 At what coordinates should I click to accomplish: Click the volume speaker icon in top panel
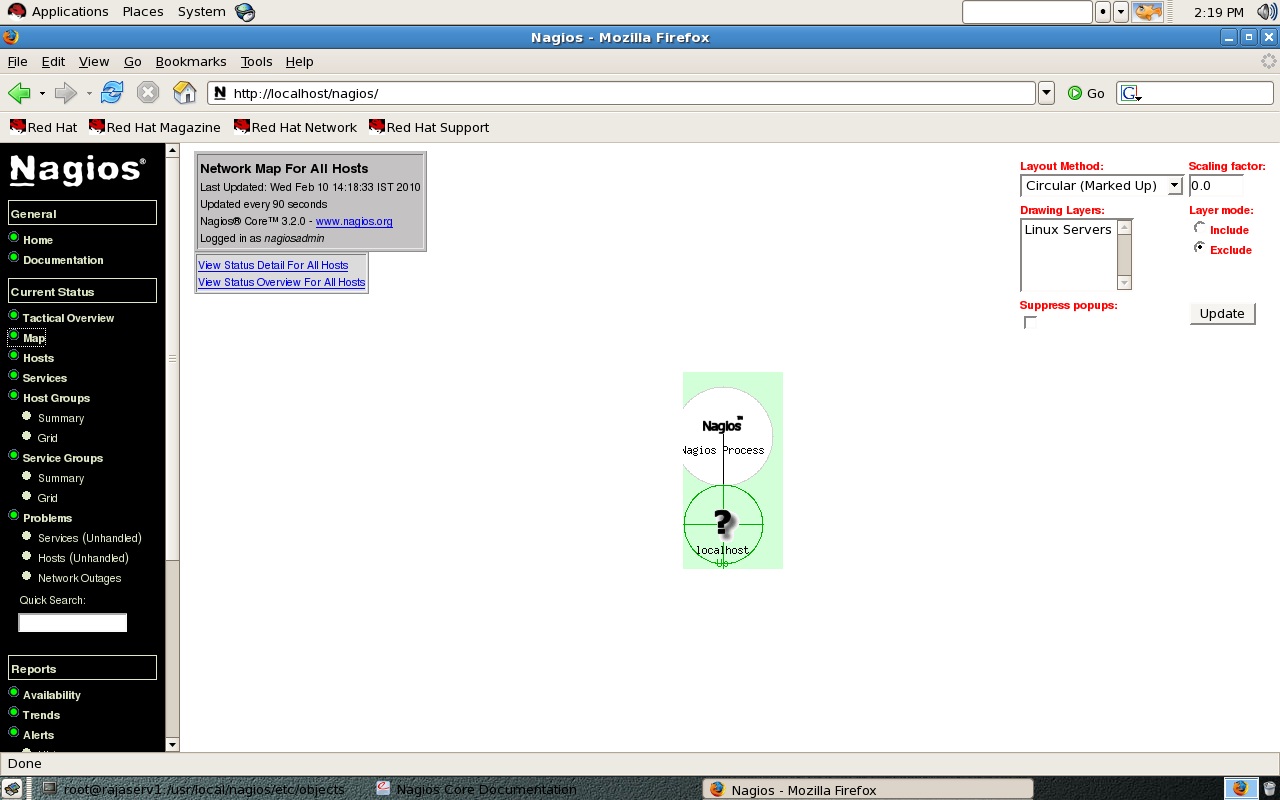tap(1267, 12)
